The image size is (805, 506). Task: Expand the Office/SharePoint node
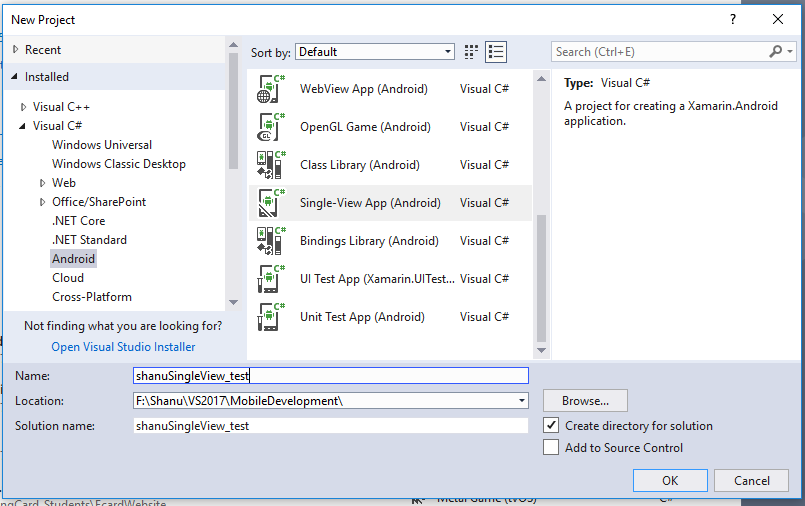pyautogui.click(x=43, y=202)
